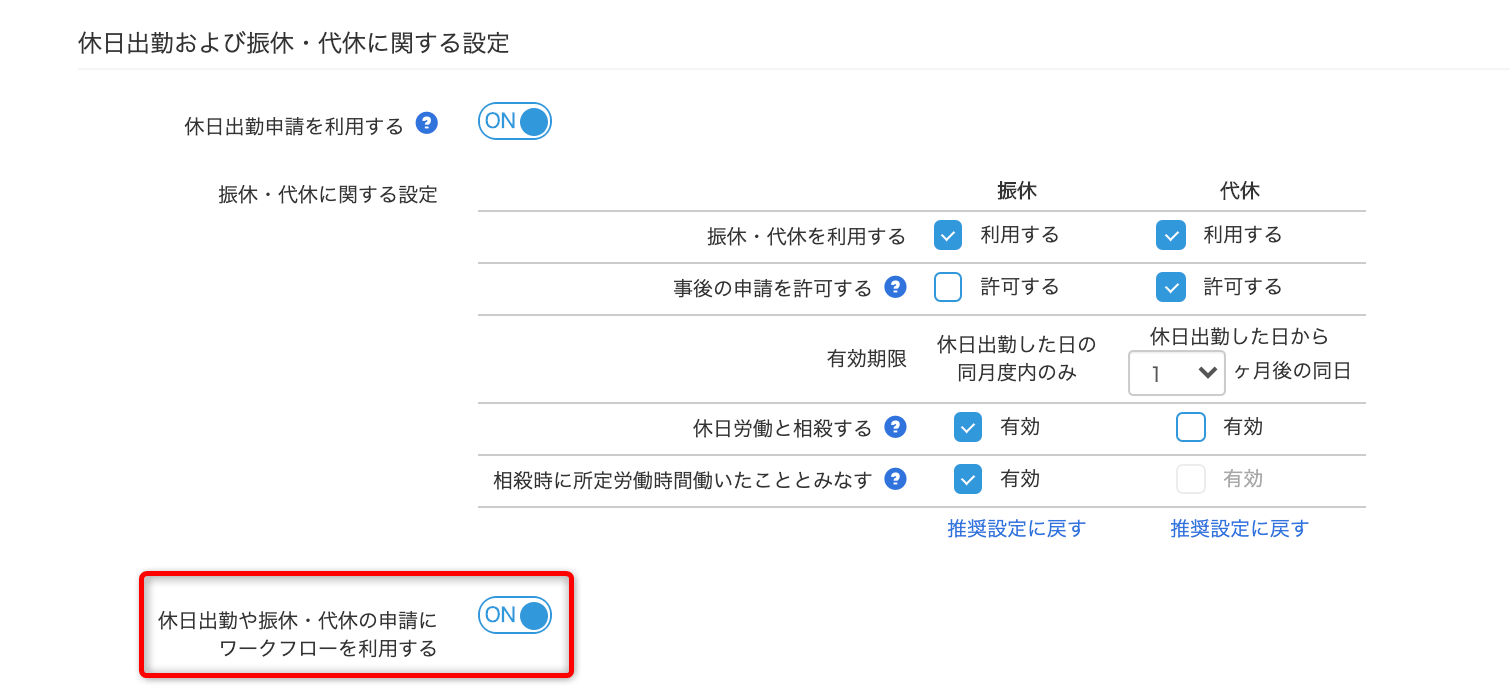The image size is (1510, 690).
Task: Click the 振休 column header
Action: tap(1017, 191)
